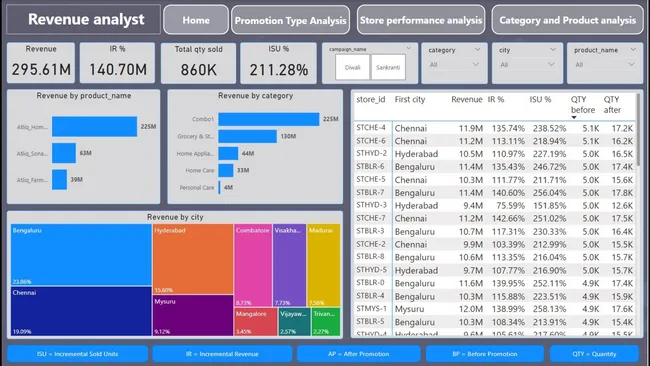Switch to Category and Product analysis
The image size is (650, 366).
tap(567, 20)
